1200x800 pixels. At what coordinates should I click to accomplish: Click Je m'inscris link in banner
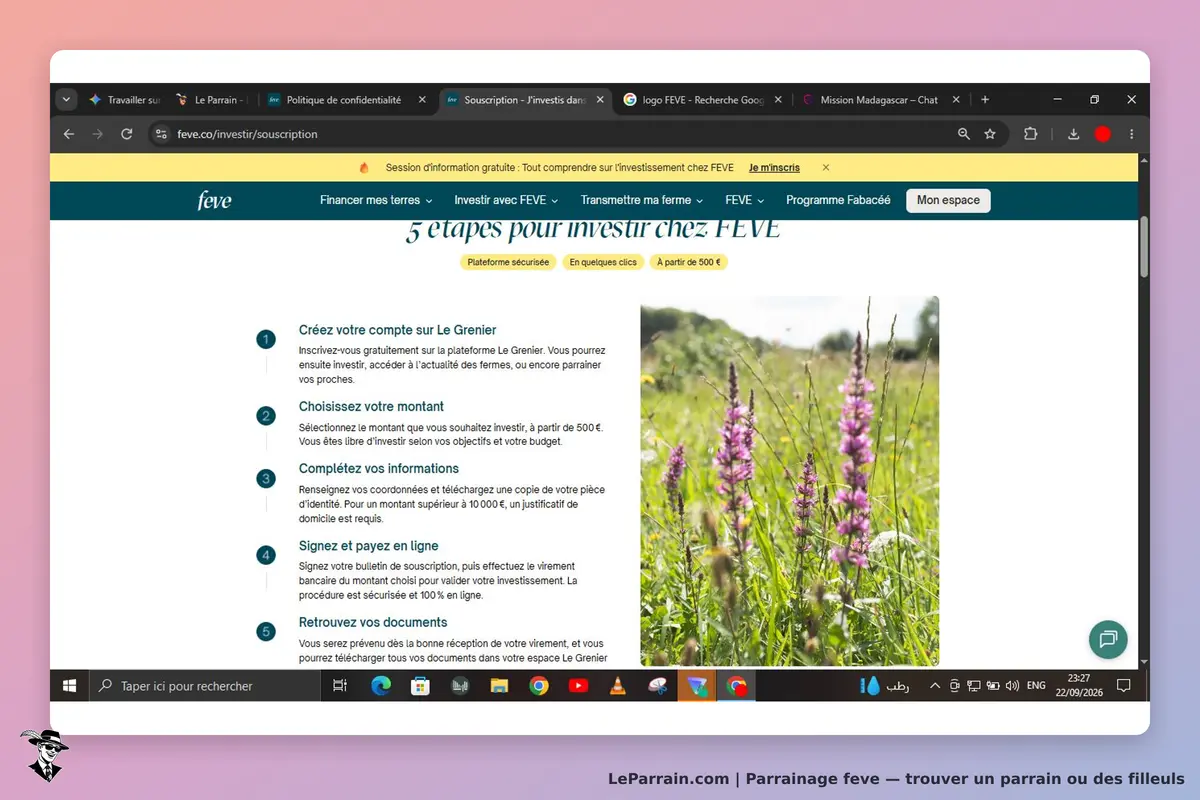774,168
